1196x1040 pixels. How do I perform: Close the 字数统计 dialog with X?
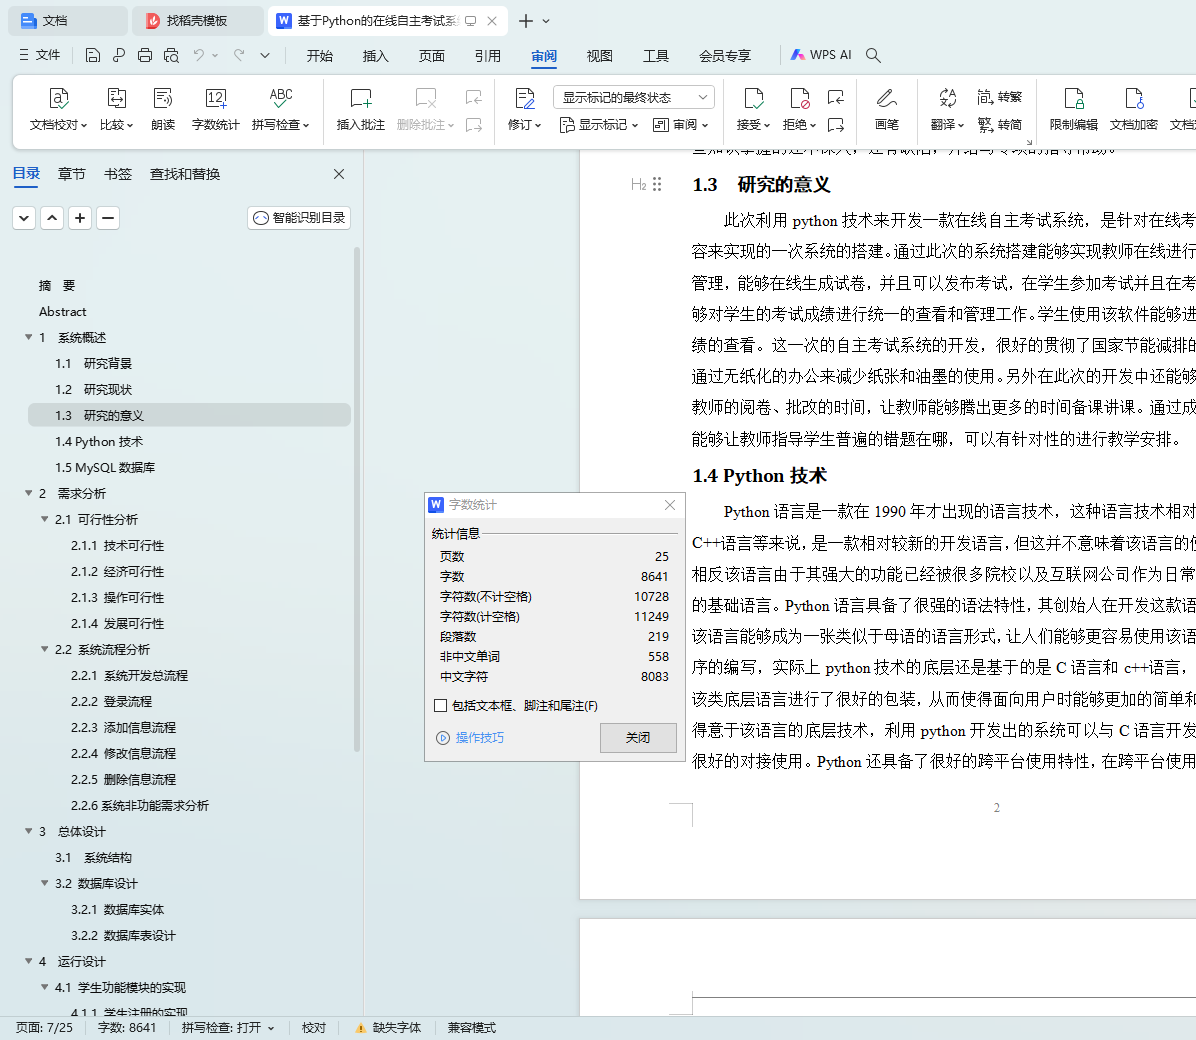pyautogui.click(x=670, y=505)
